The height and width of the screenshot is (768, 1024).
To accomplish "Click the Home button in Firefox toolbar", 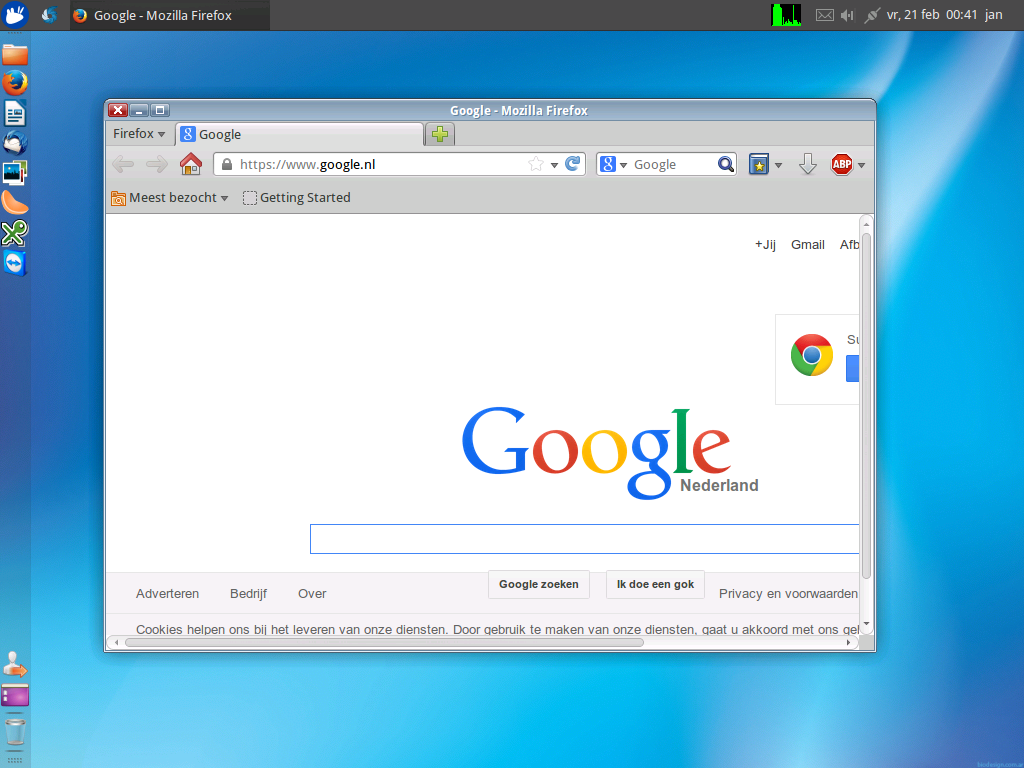I will [x=190, y=165].
